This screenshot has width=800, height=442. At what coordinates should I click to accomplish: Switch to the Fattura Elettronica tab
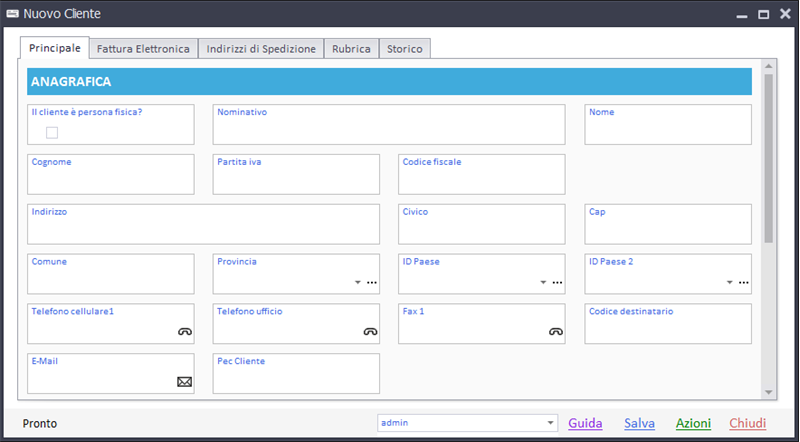coord(143,49)
